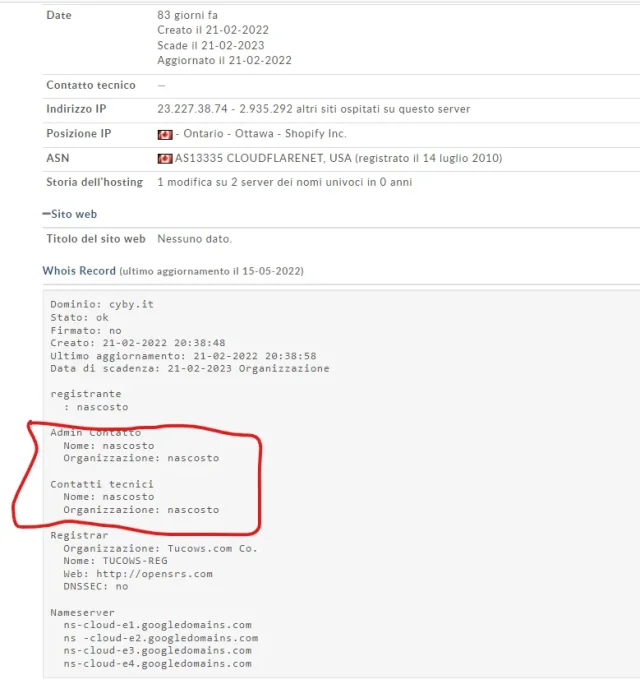Select nameserver ns-cloud-e3.googledomains.com

[157, 650]
